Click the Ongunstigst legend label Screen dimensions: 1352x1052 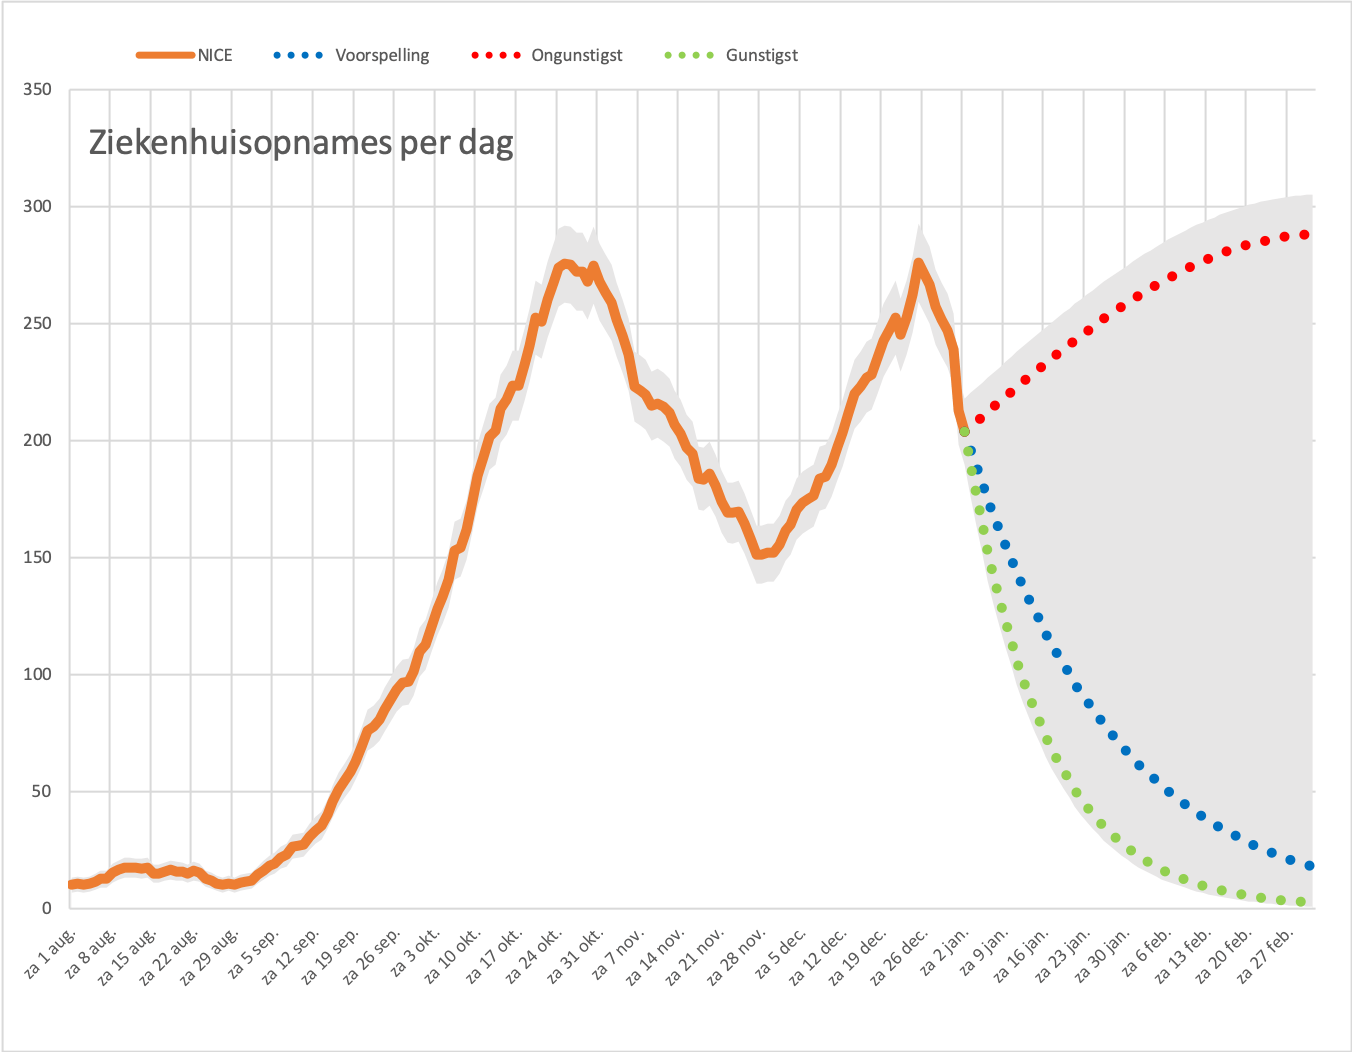pos(547,55)
